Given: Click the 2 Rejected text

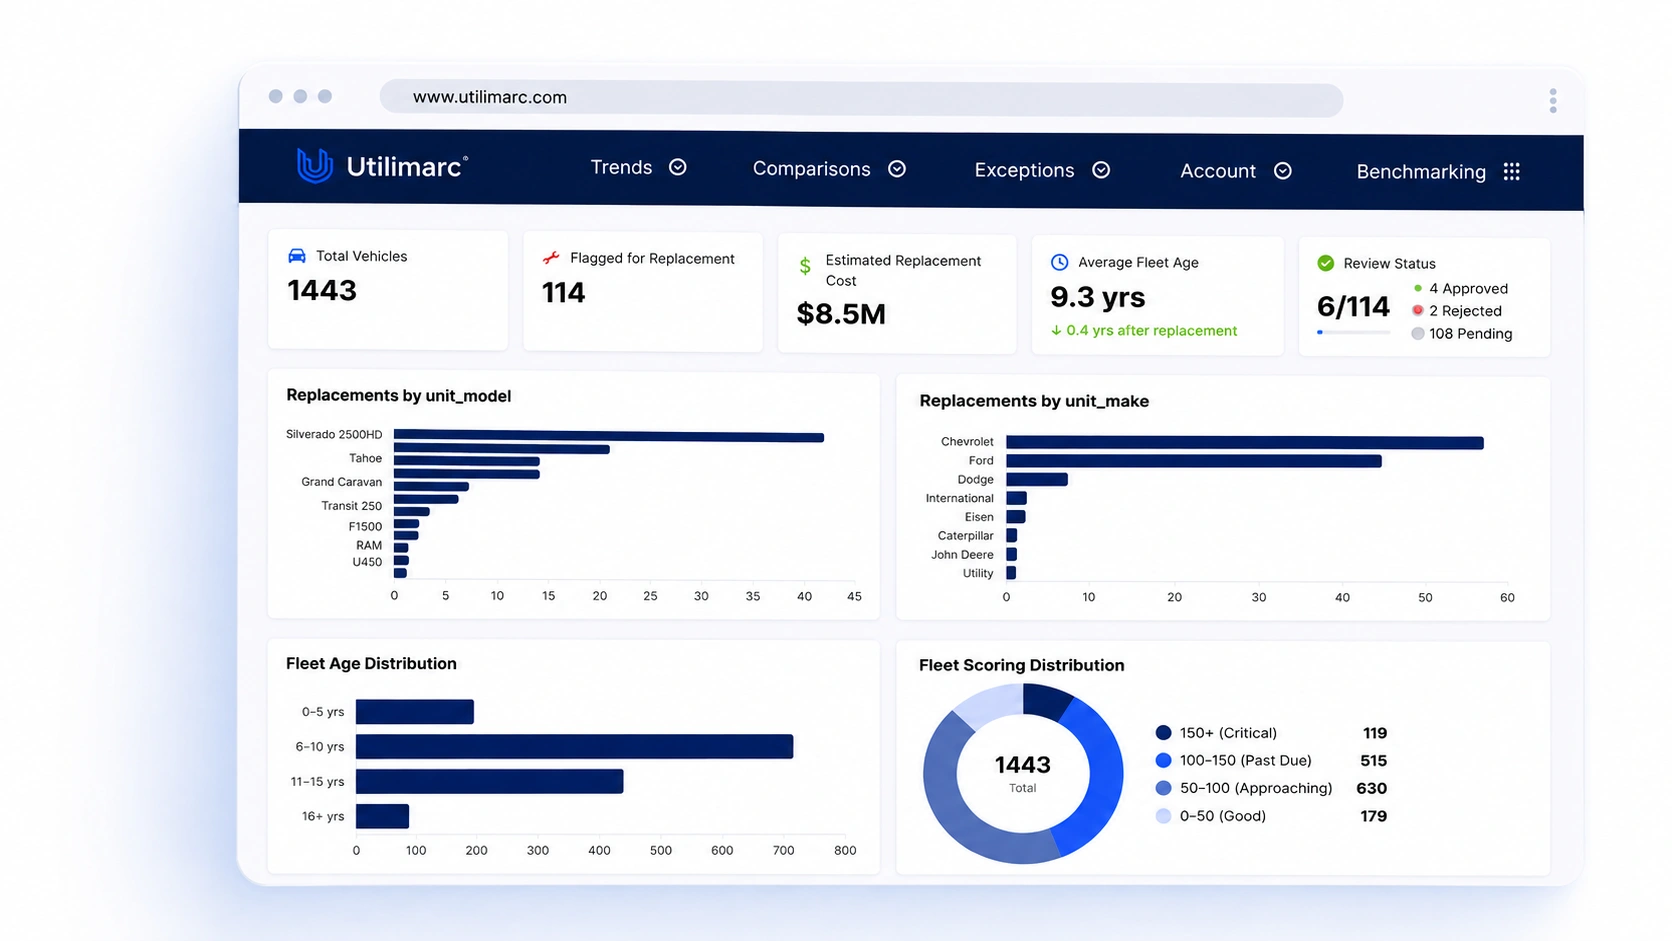Looking at the screenshot, I should pyautogui.click(x=1465, y=311).
